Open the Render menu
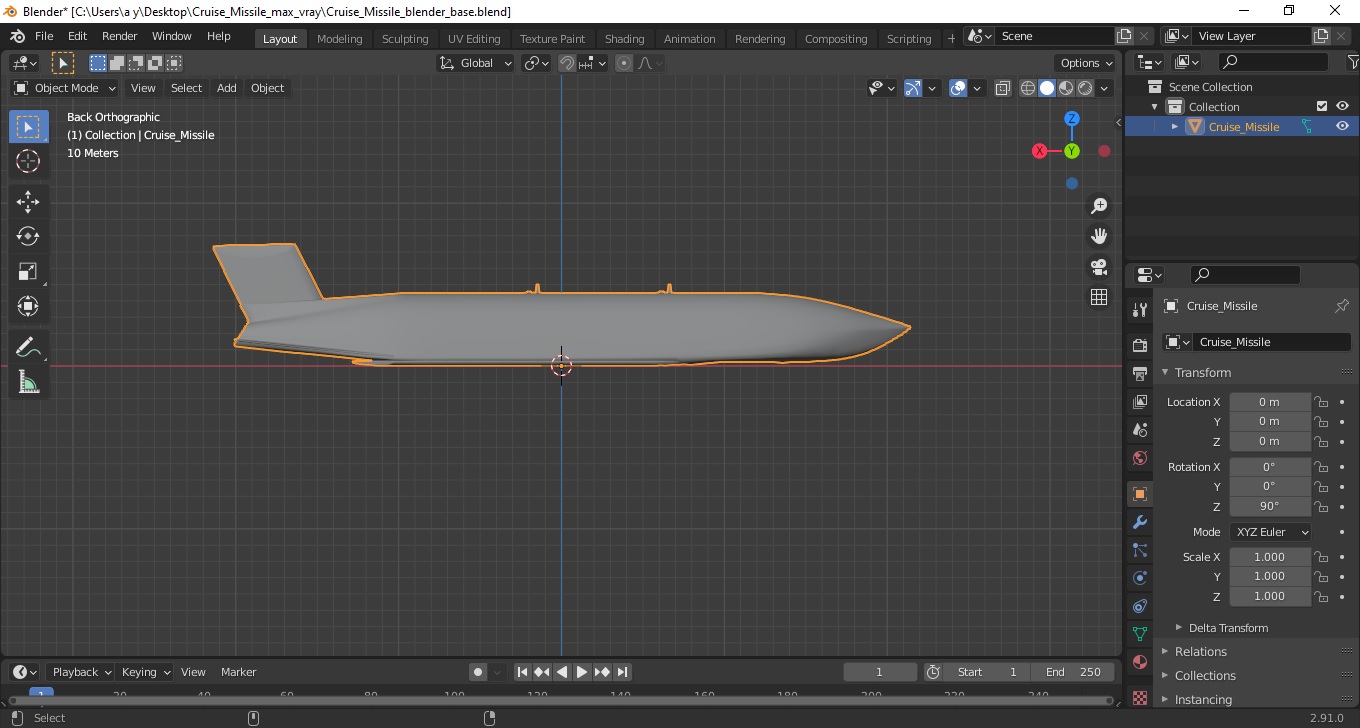The width and height of the screenshot is (1360, 728). (120, 36)
